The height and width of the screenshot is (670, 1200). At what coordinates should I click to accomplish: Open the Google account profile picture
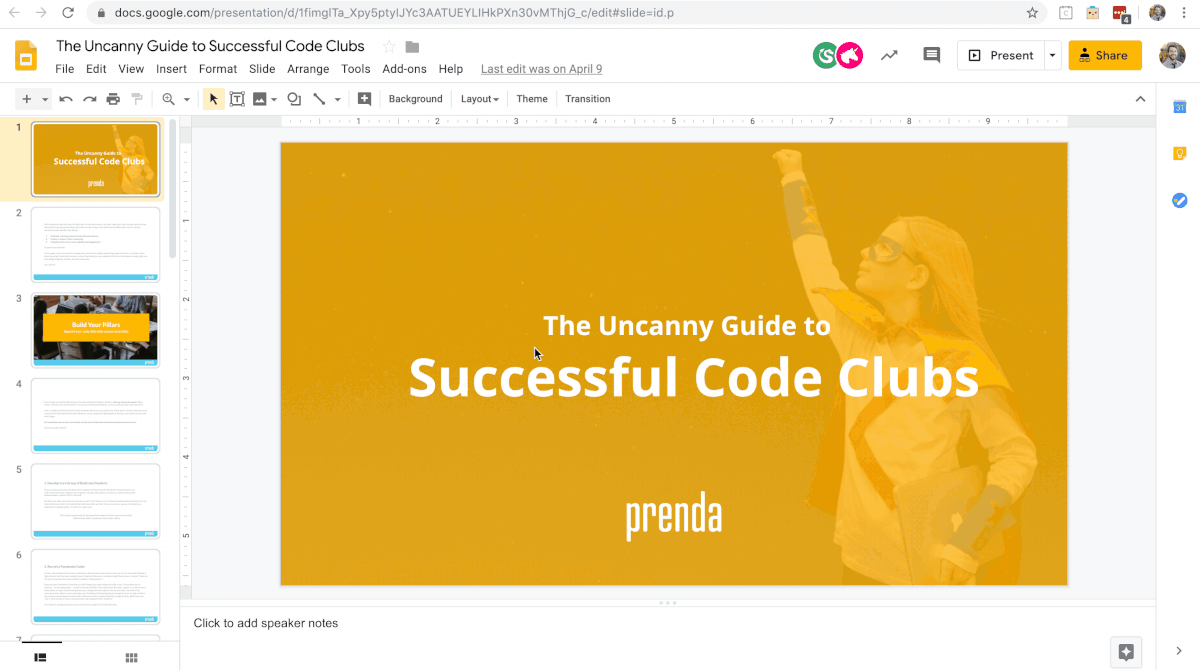1172,56
